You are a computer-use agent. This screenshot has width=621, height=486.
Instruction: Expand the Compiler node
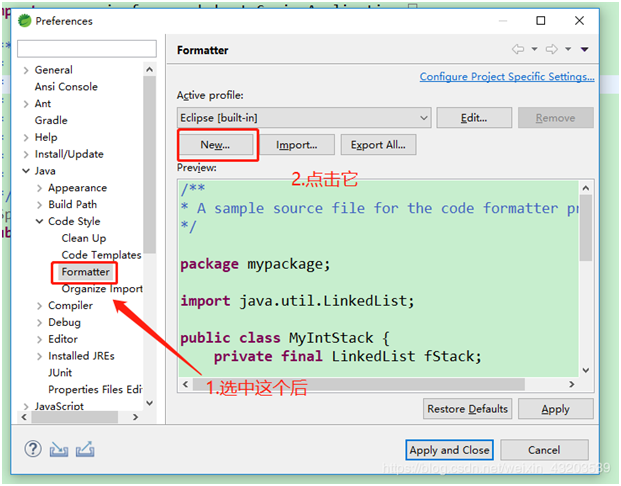pyautogui.click(x=40, y=306)
